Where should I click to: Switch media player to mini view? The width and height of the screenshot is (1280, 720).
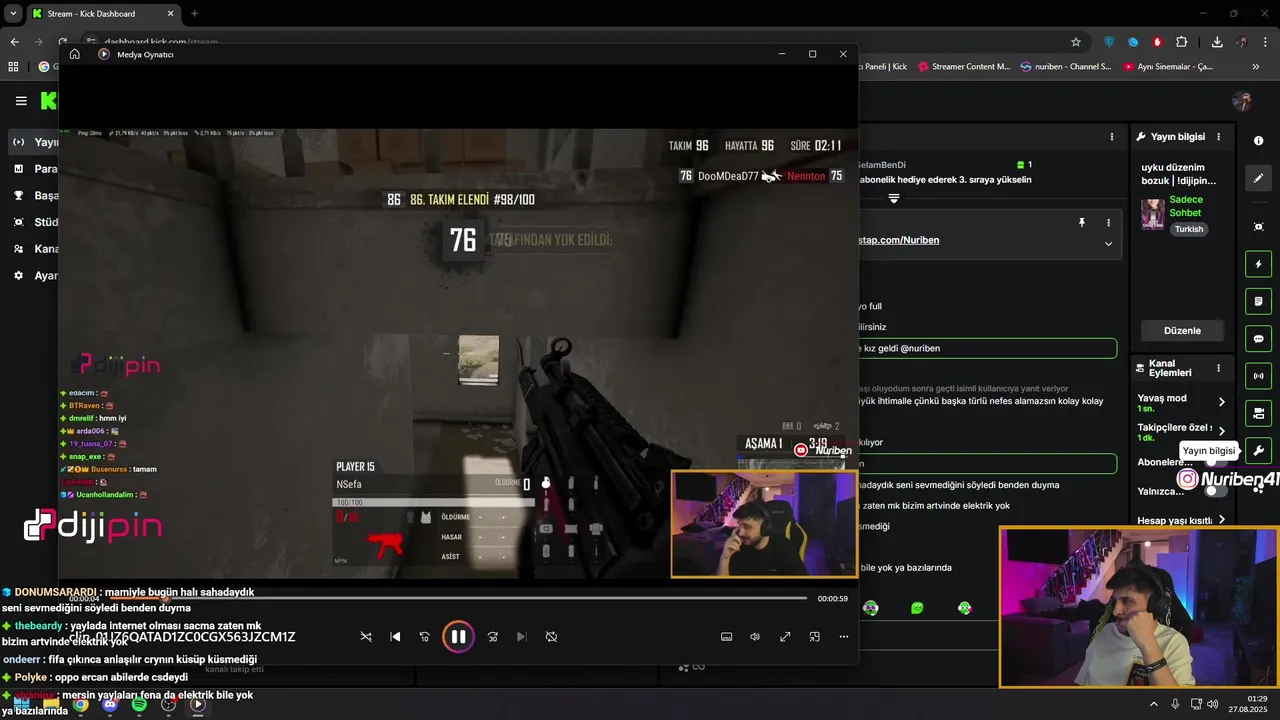pyautogui.click(x=814, y=637)
